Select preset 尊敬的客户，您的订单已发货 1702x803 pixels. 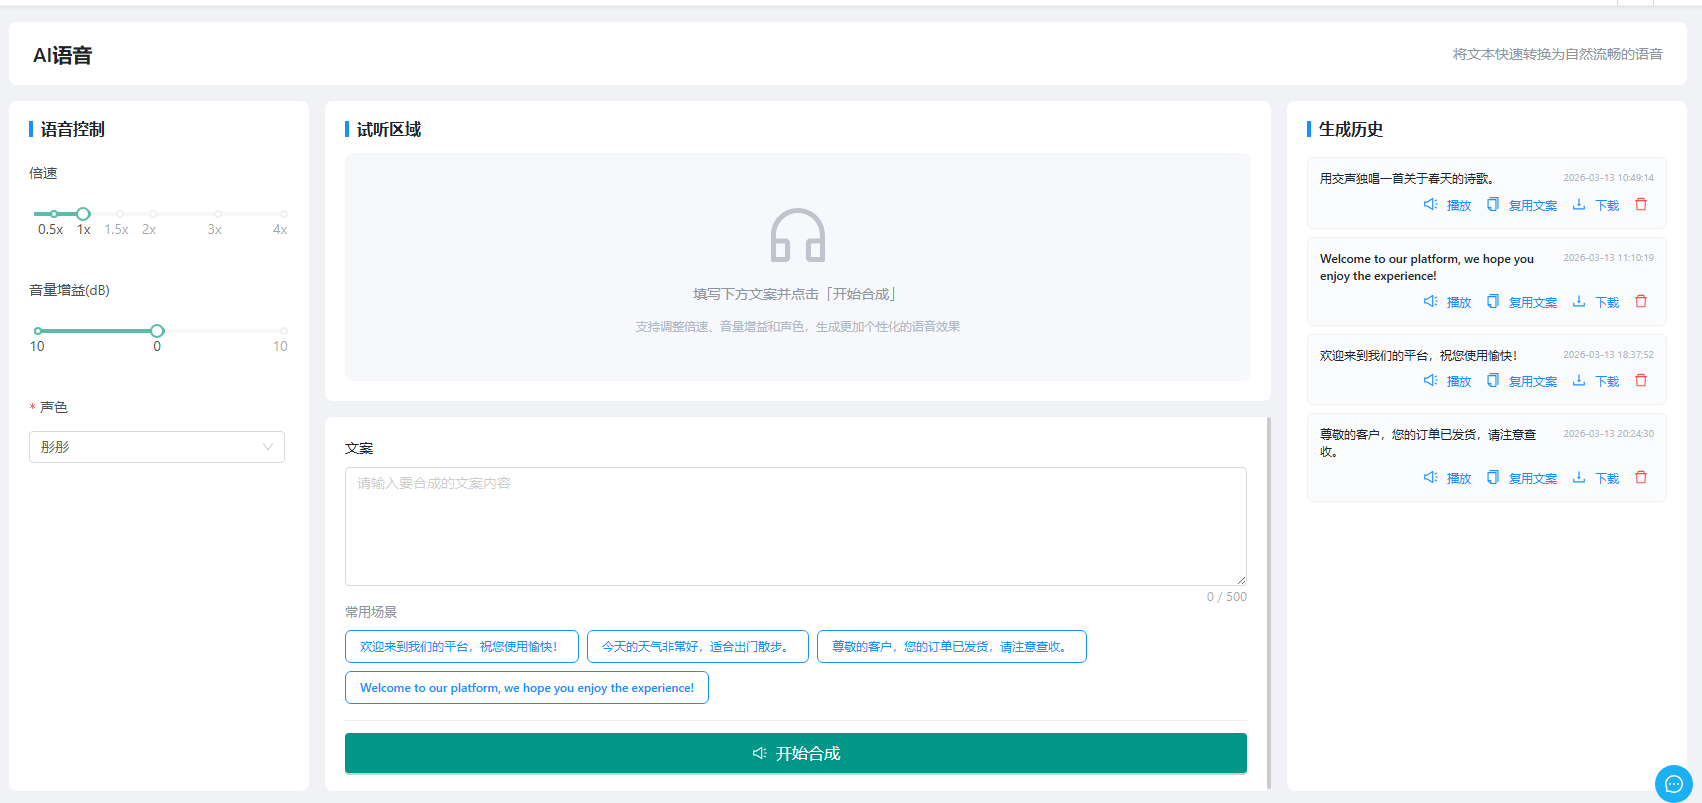tap(951, 647)
